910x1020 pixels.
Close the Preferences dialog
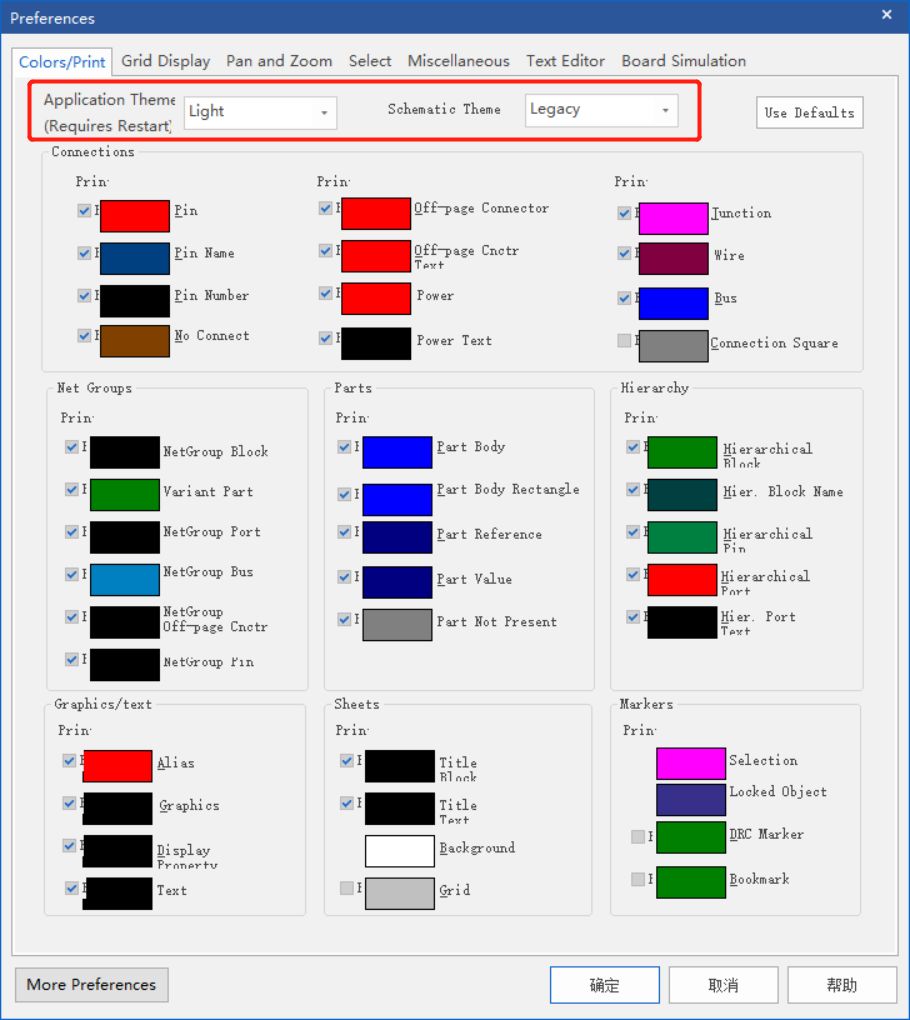887,15
